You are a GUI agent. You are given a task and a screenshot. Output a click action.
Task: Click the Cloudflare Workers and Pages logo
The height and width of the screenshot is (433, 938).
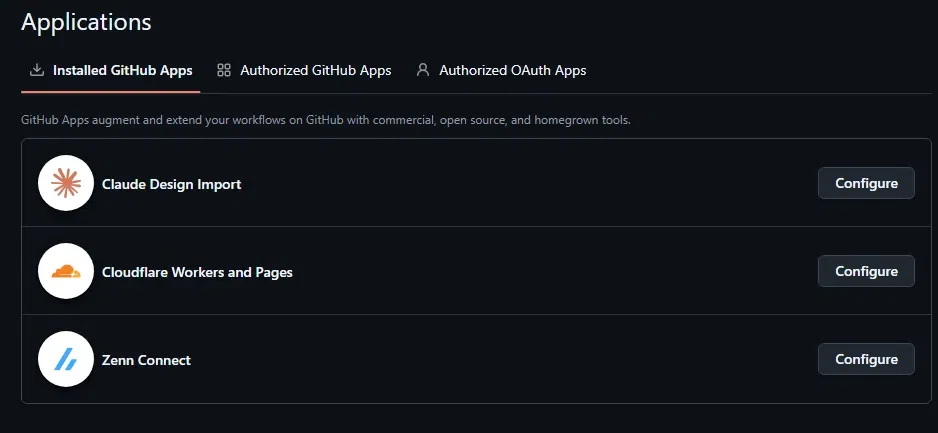[x=66, y=271]
